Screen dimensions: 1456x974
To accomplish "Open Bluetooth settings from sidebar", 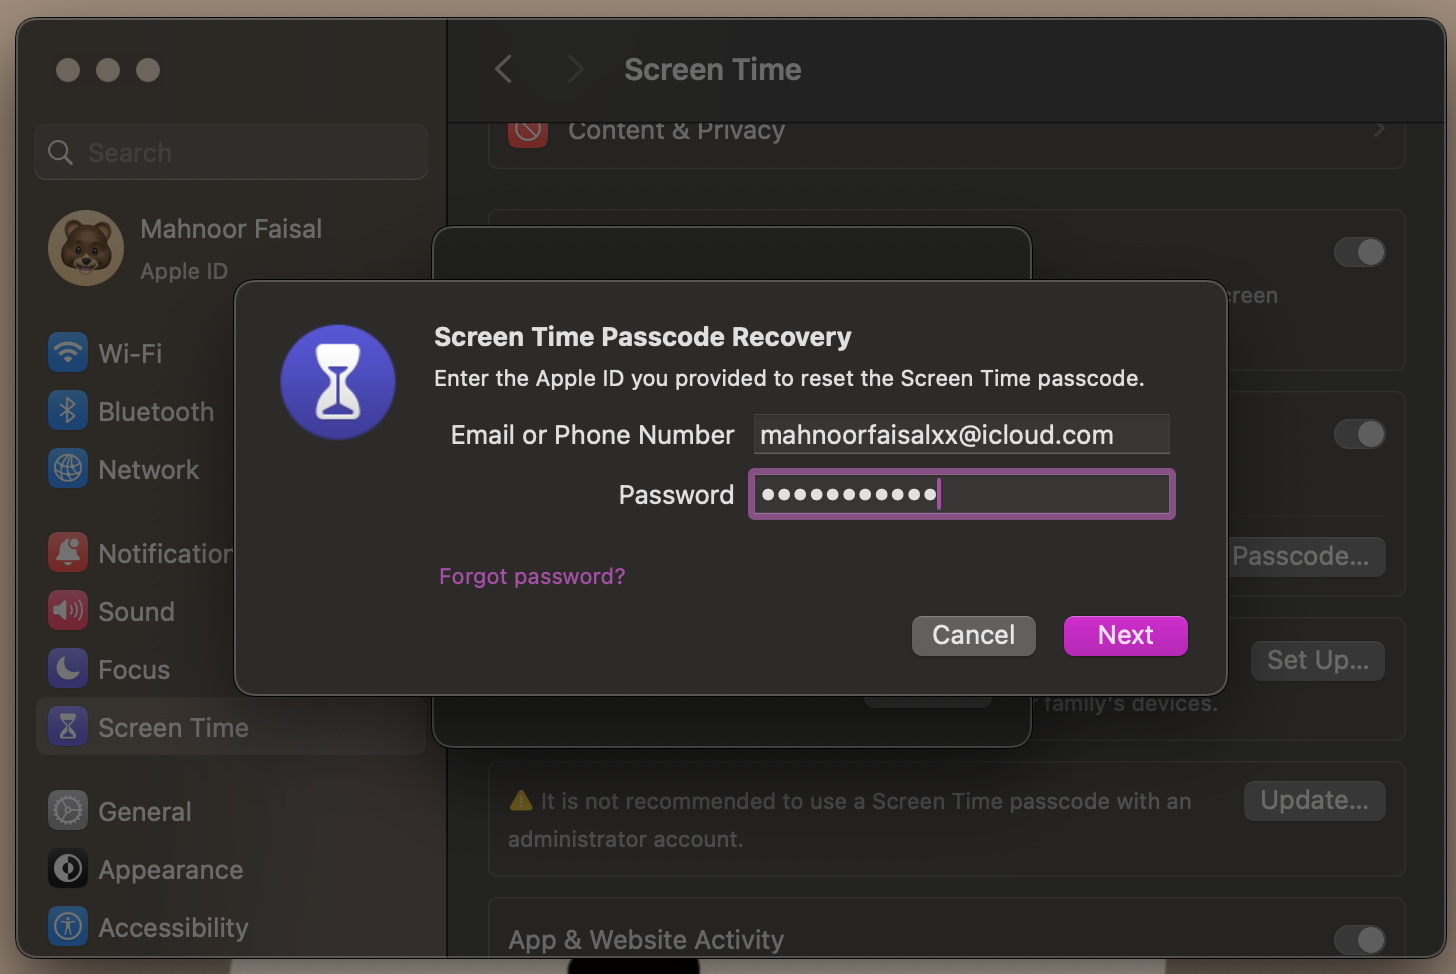I will click(x=155, y=411).
